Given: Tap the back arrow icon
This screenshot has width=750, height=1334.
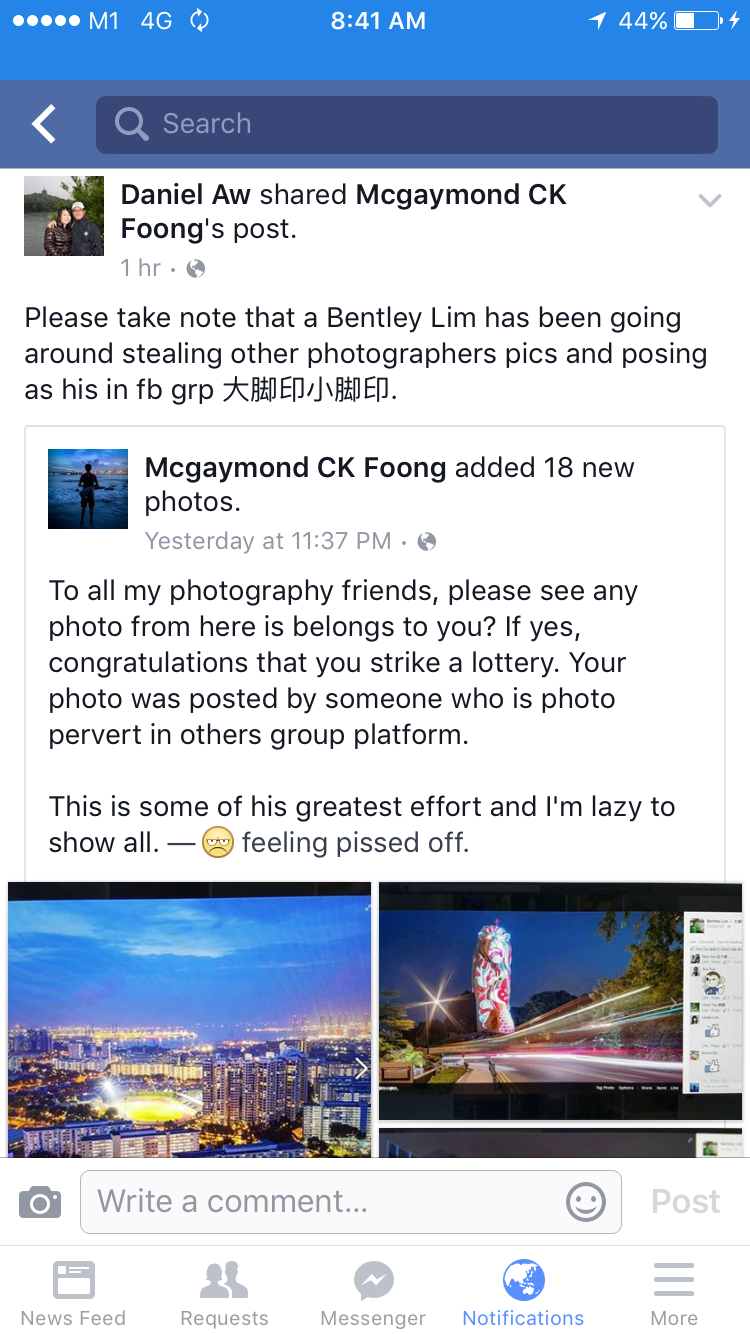Looking at the screenshot, I should coord(44,124).
